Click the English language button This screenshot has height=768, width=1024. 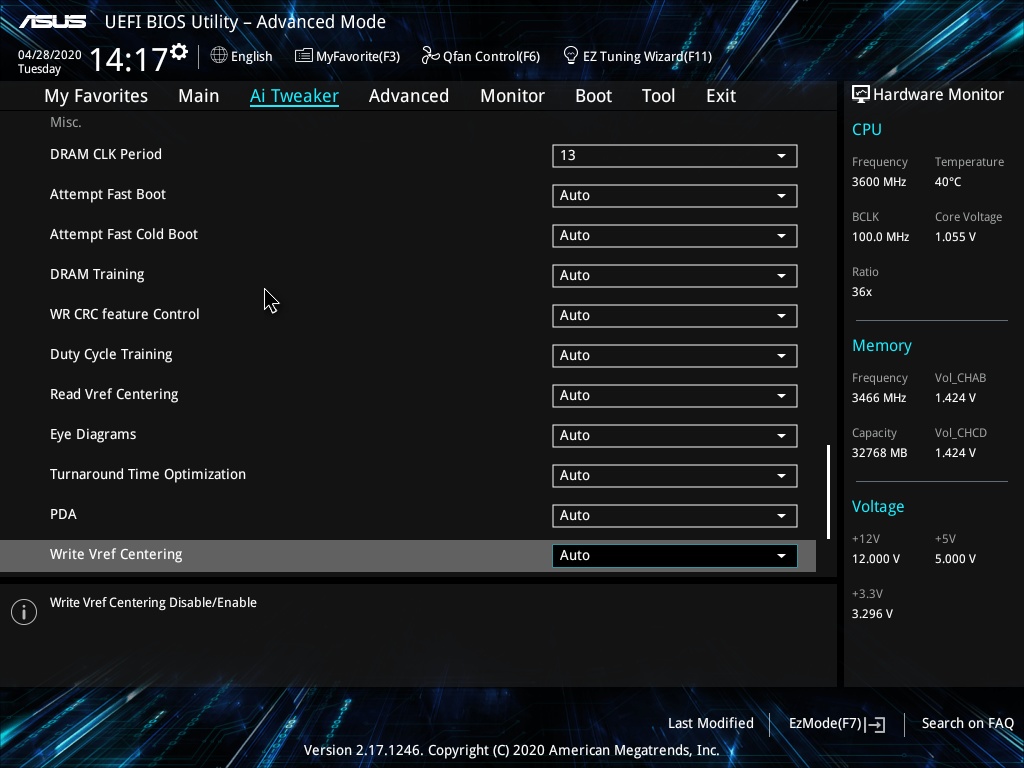242,56
